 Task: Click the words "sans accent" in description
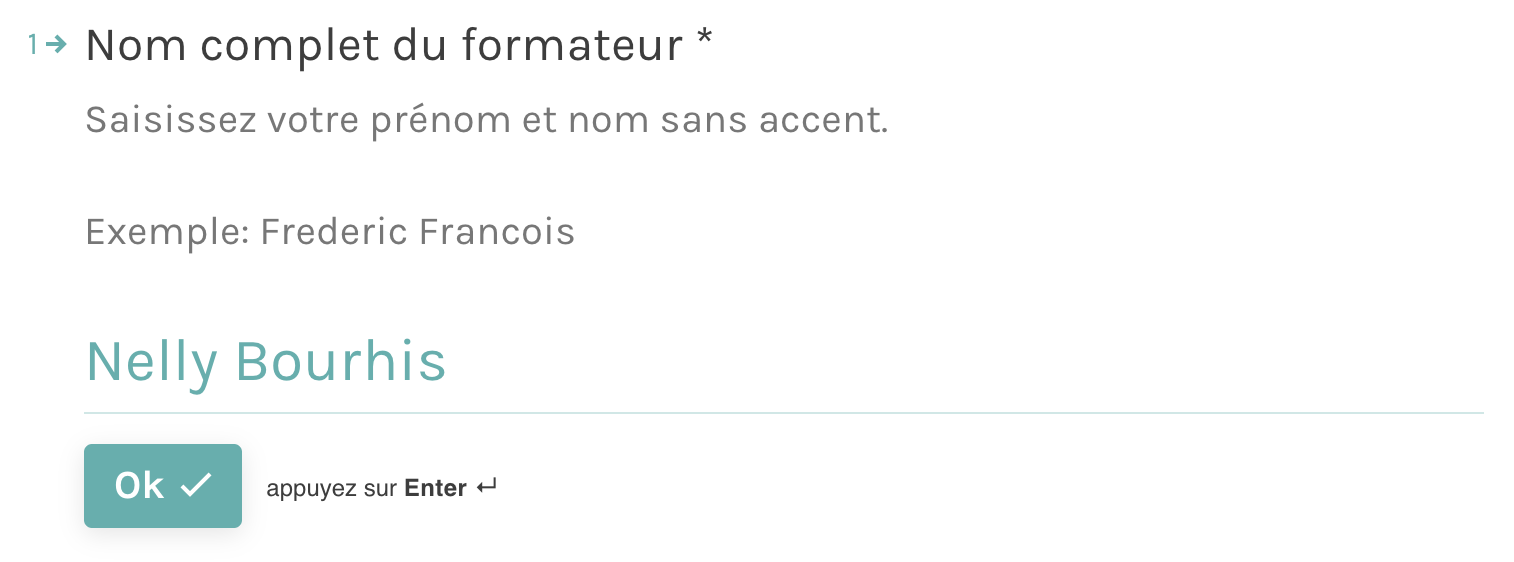coord(774,121)
